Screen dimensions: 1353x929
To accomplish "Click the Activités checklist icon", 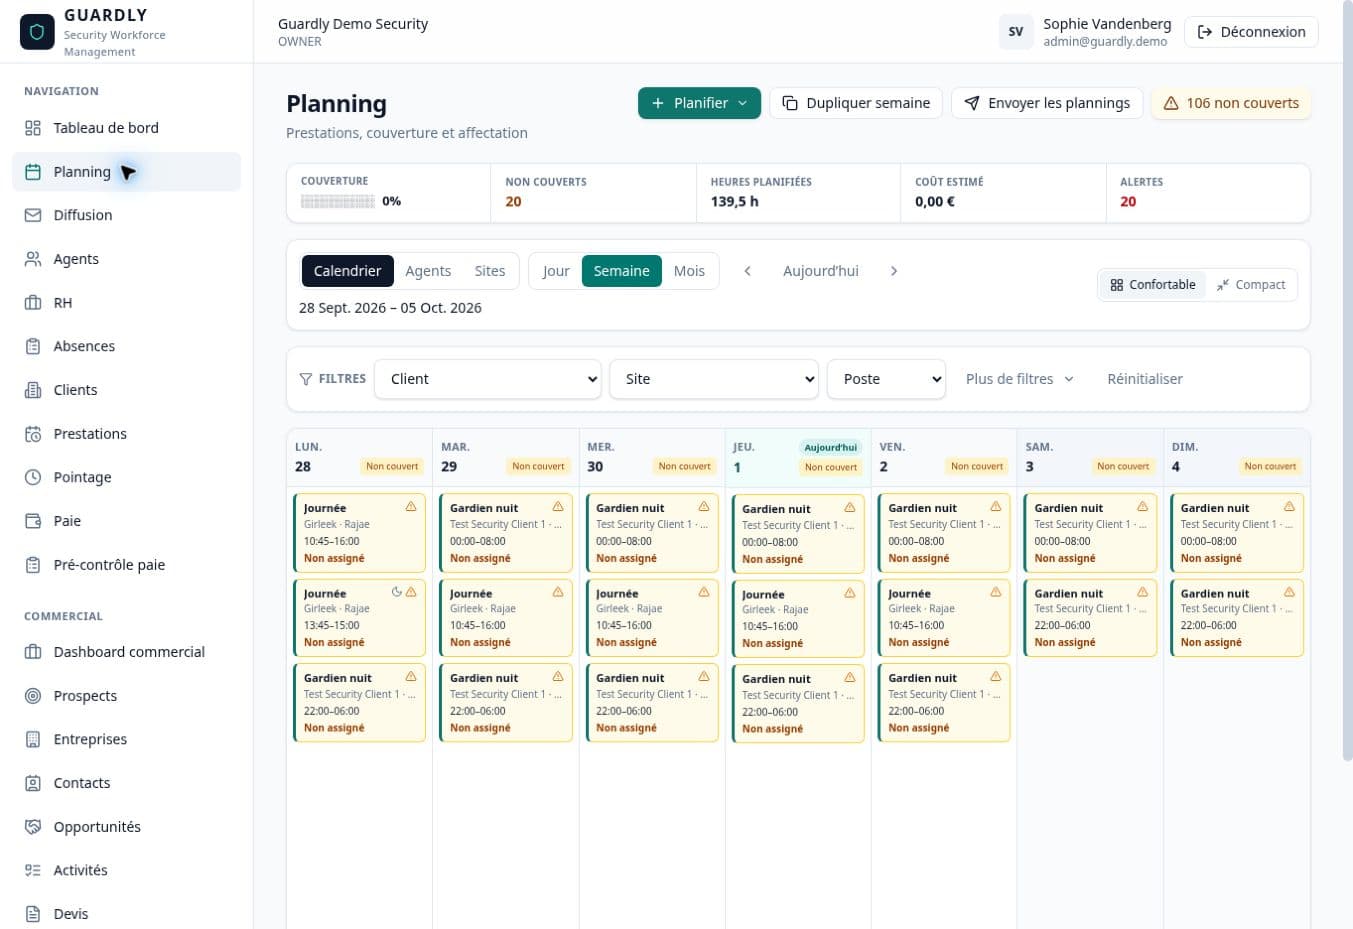I will coord(33,870).
